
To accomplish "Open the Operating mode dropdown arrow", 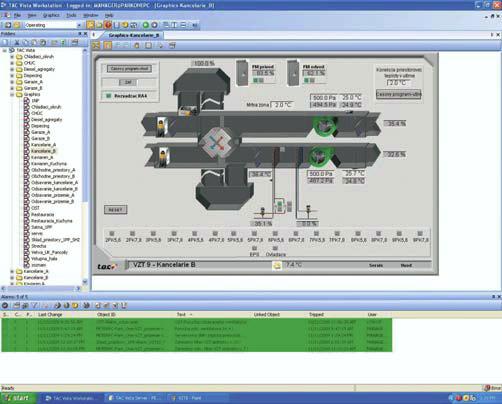I will 79,25.
